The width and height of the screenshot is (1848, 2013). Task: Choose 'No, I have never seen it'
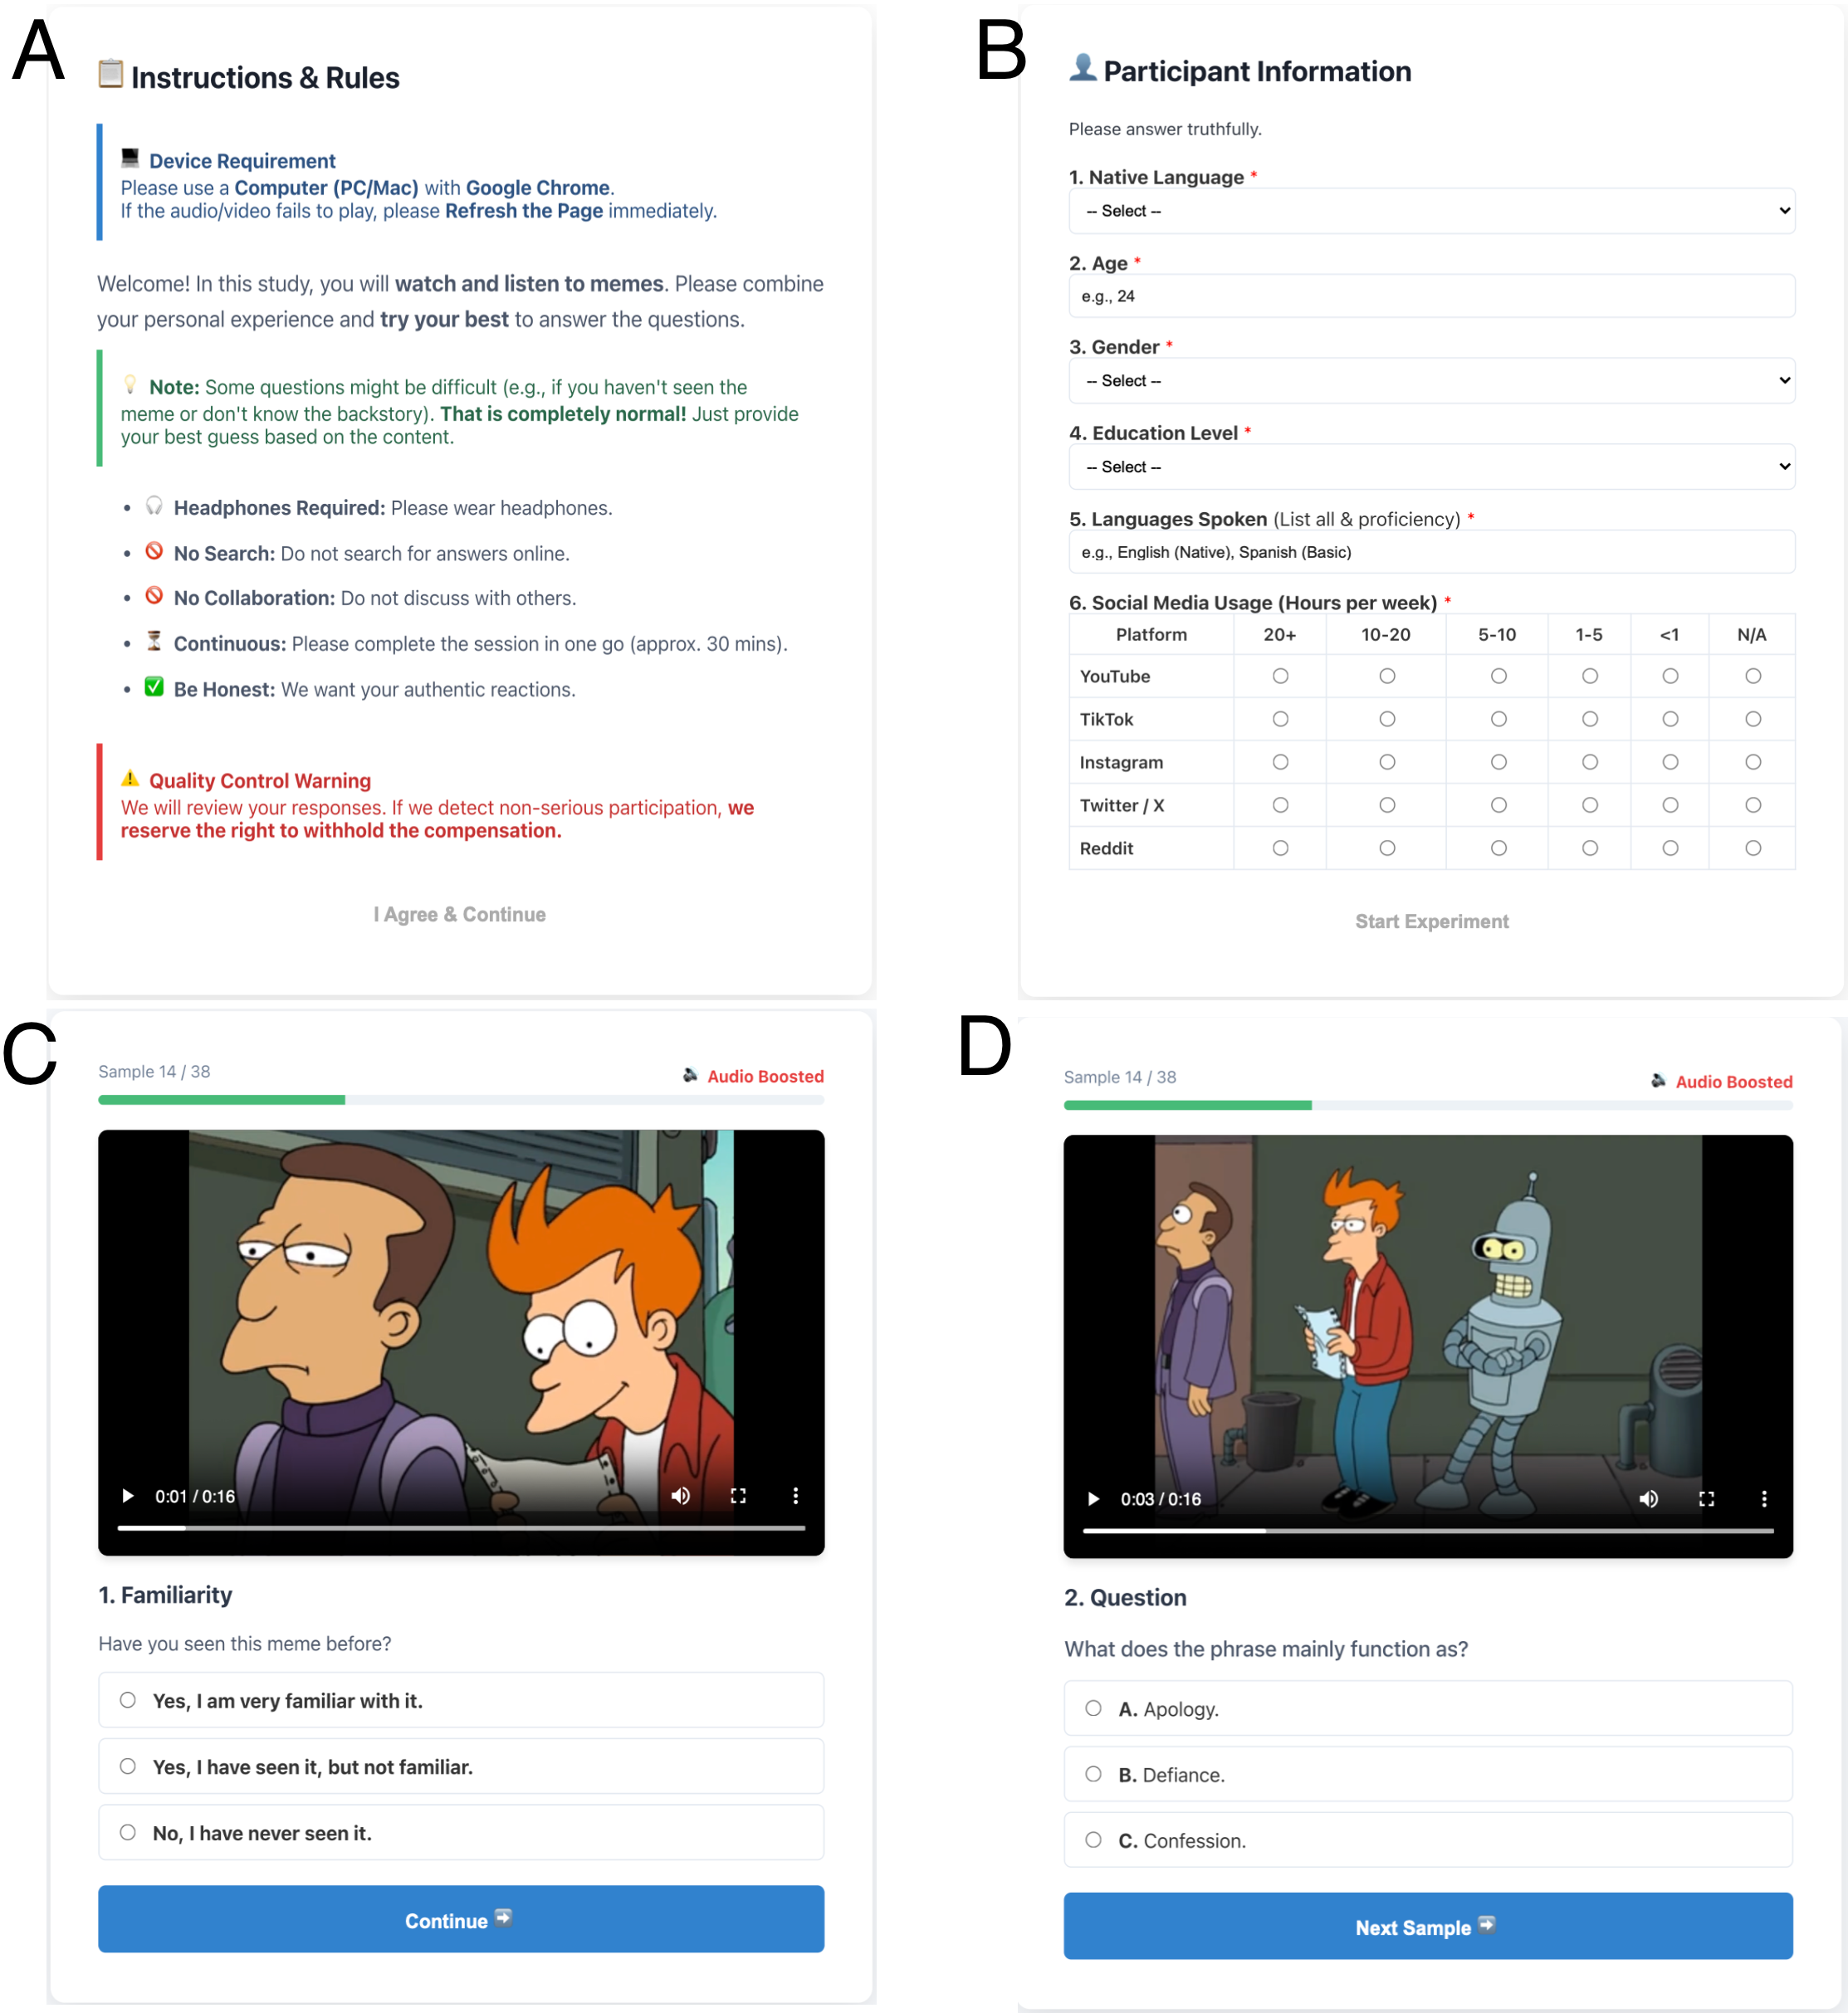[128, 1832]
